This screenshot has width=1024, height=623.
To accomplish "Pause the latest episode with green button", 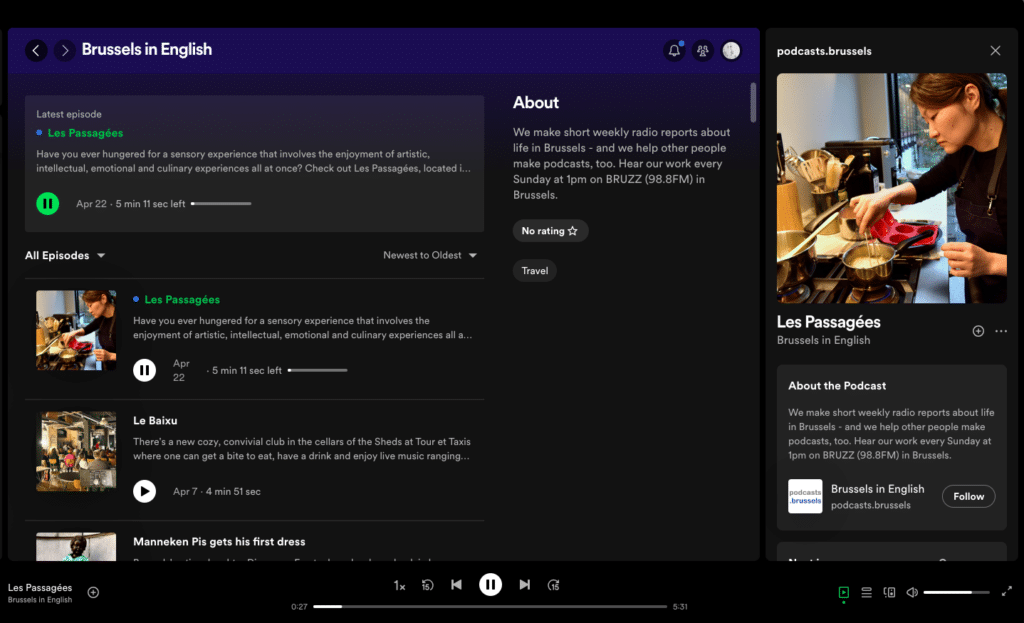I will pos(48,204).
